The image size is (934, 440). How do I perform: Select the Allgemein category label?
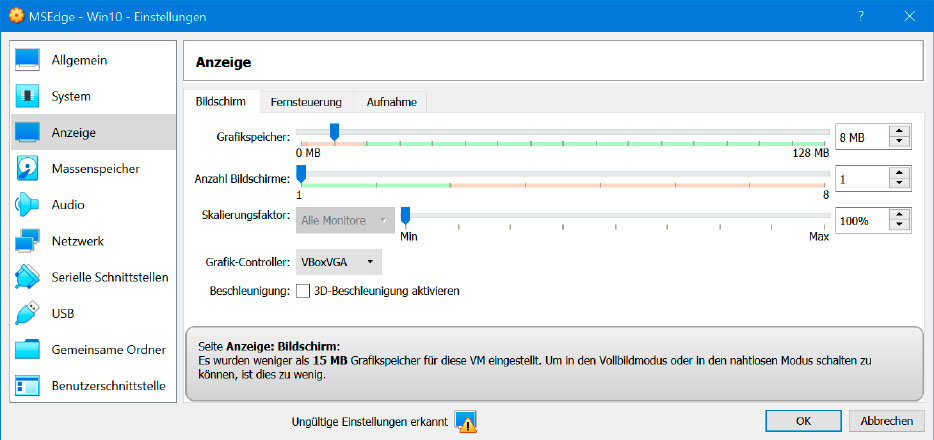(79, 60)
